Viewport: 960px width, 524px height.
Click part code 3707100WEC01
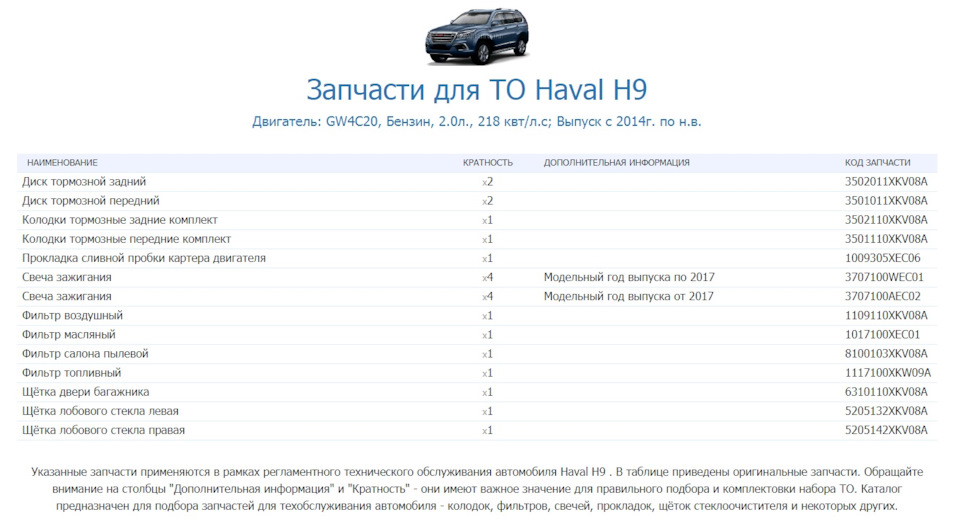point(884,277)
